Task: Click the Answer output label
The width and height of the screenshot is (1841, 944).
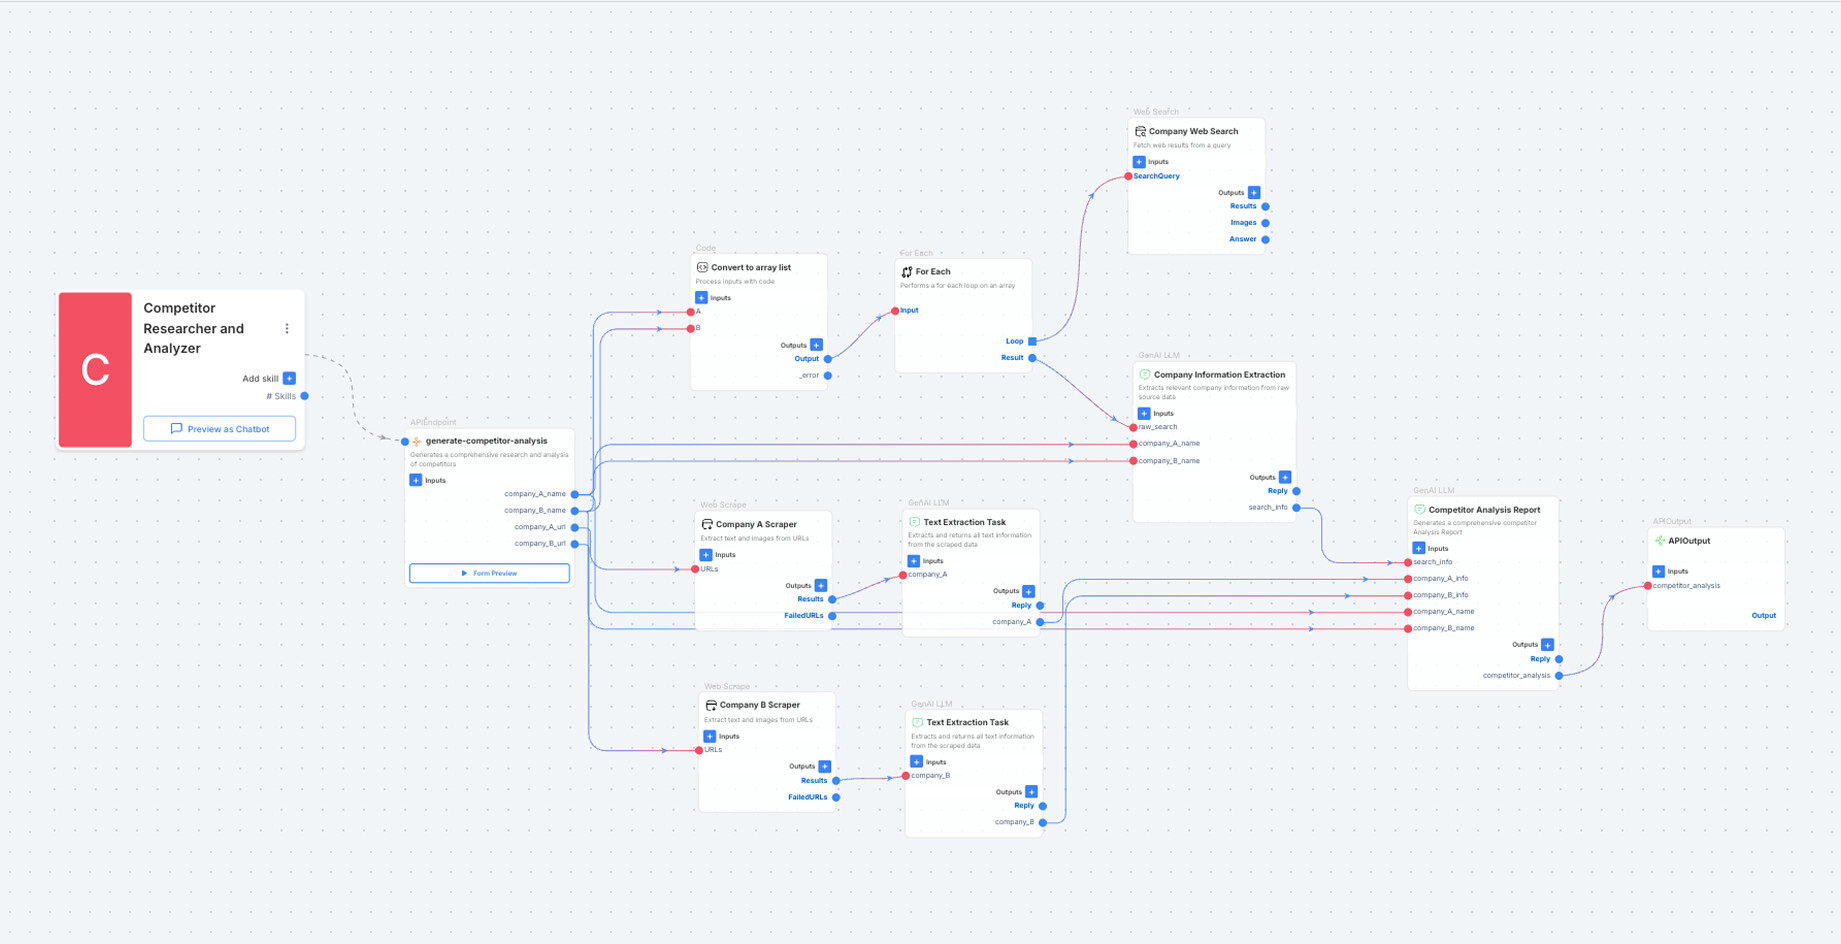Action: pos(1243,239)
